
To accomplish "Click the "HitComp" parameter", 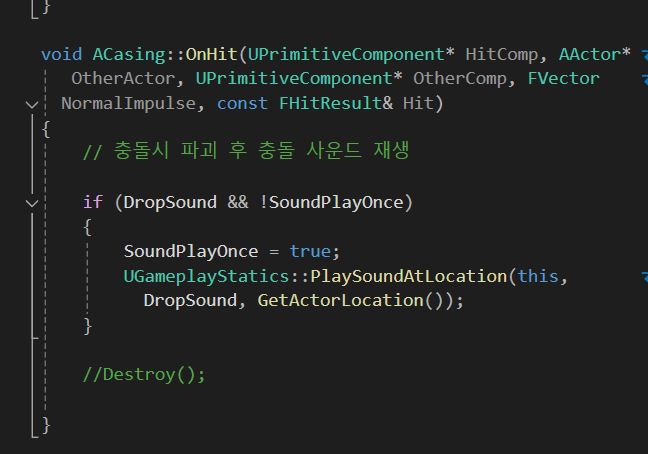I will pyautogui.click(x=502, y=55).
